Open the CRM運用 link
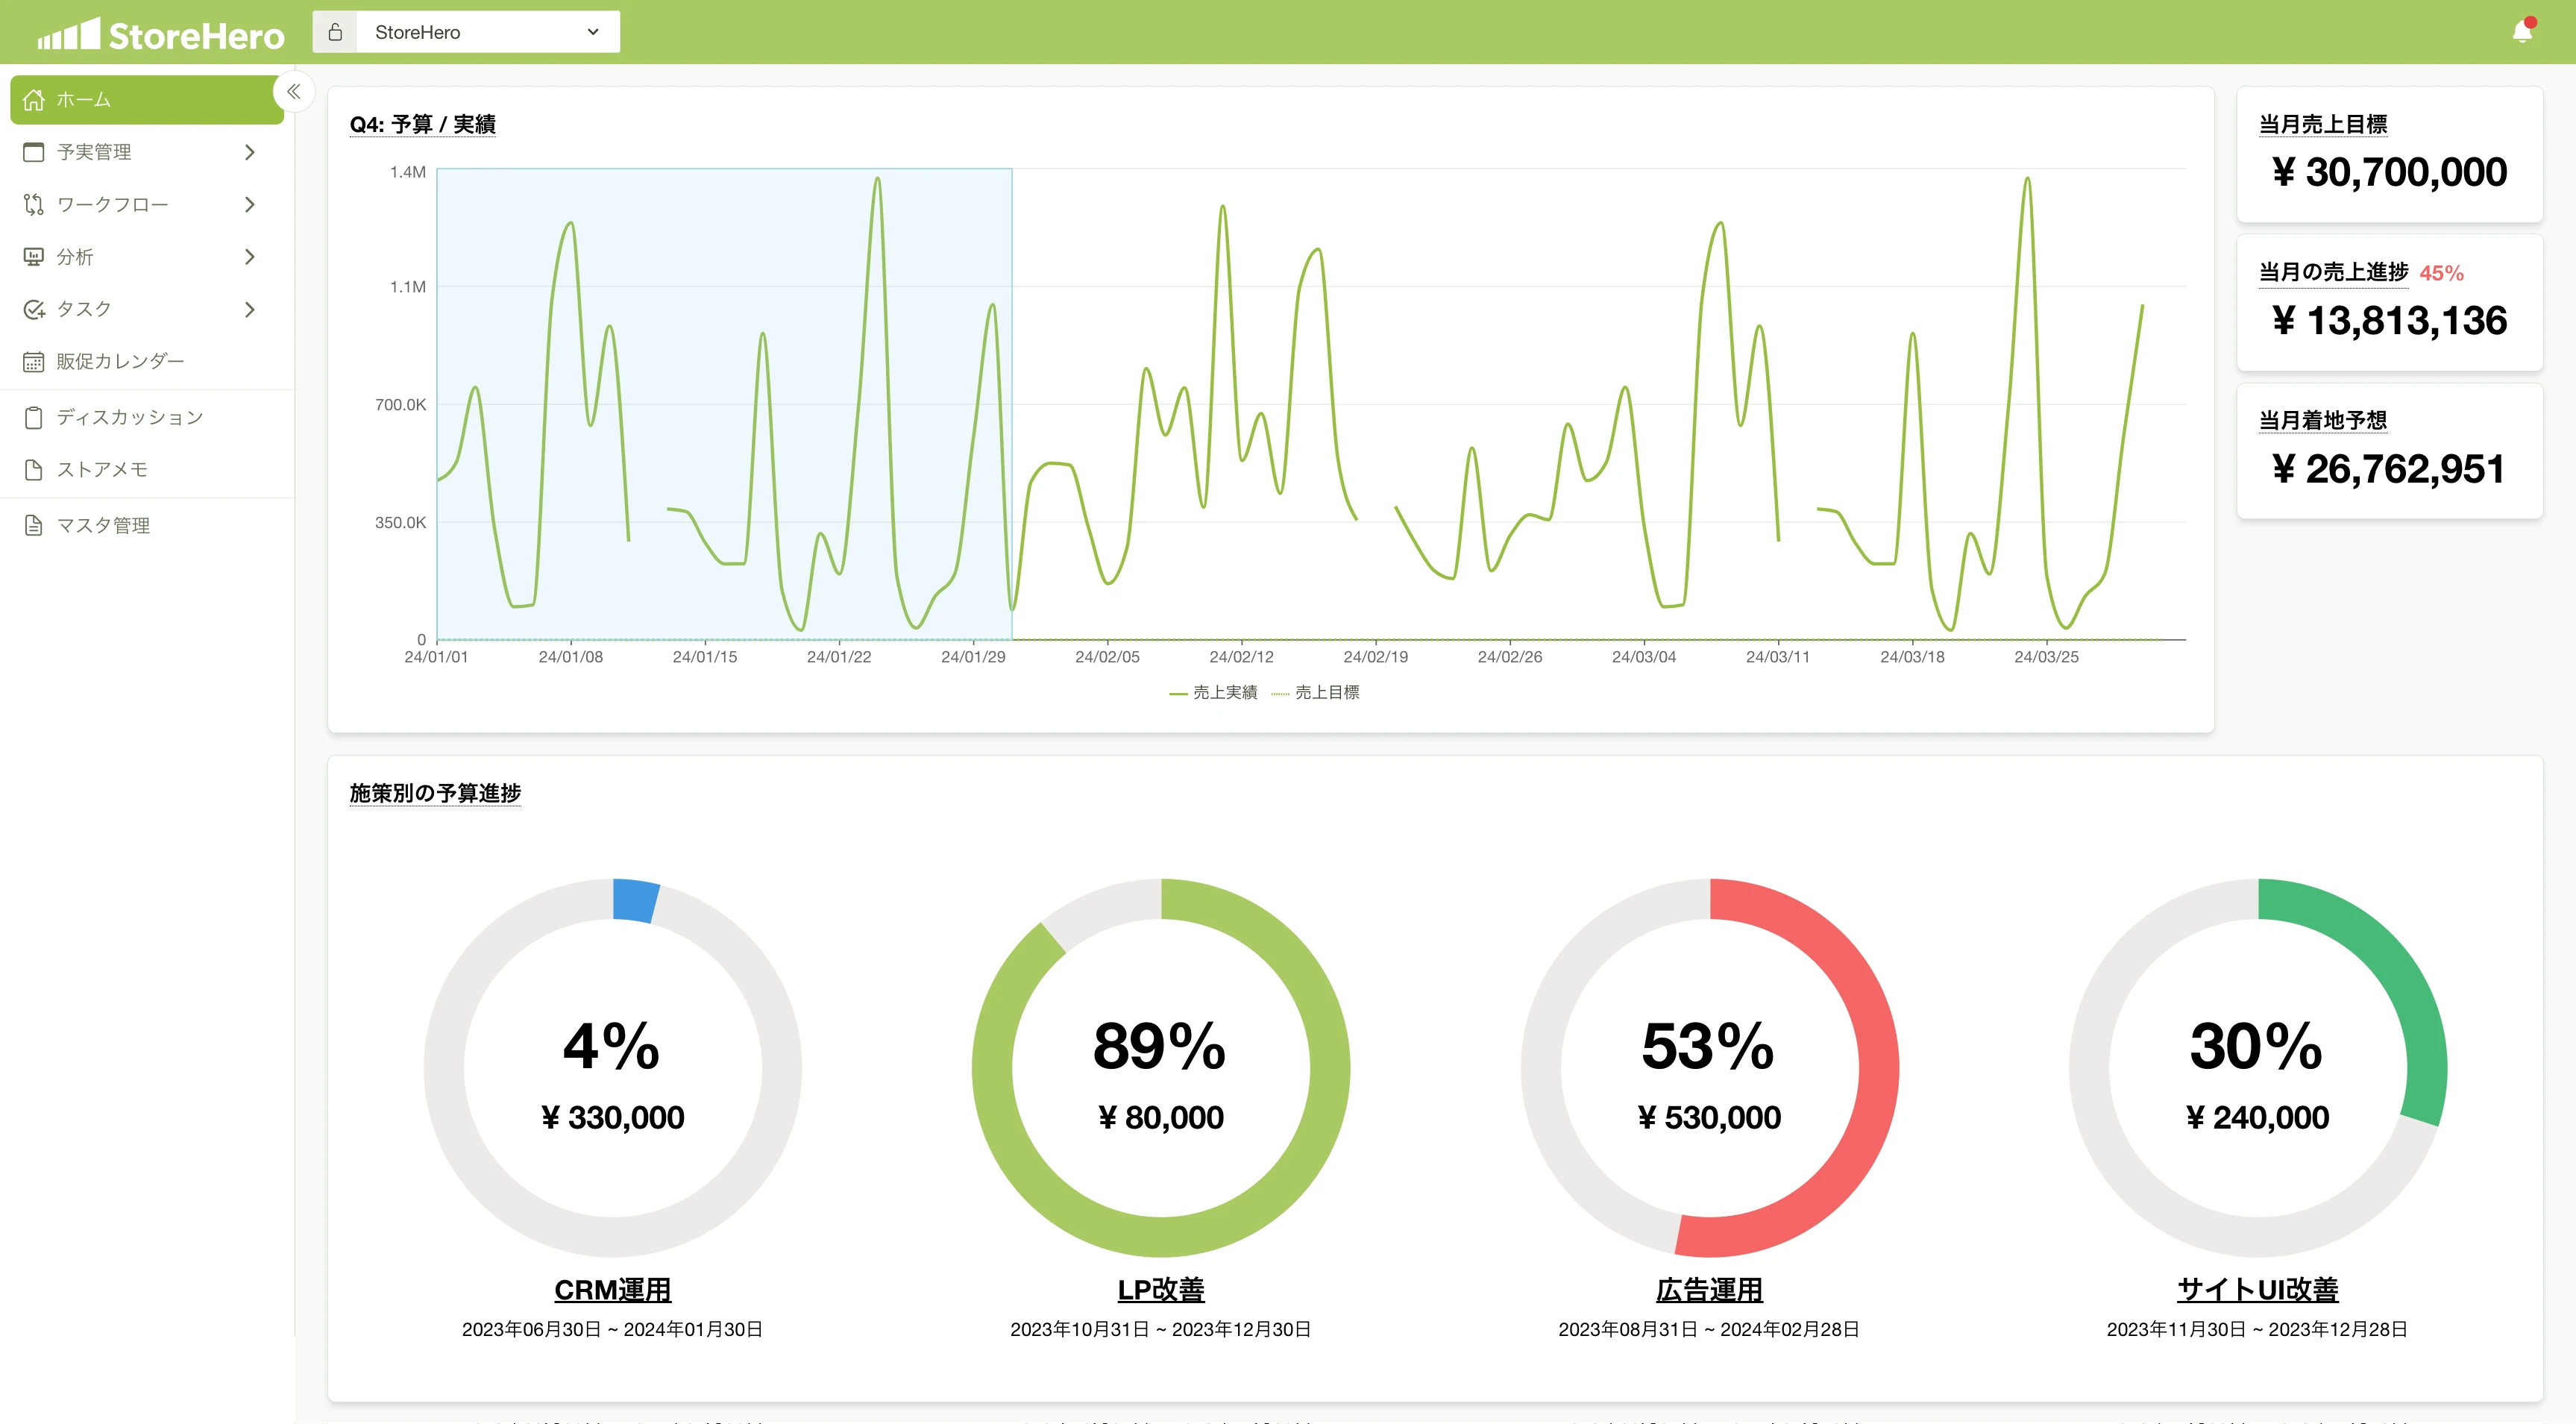Image resolution: width=2576 pixels, height=1424 pixels. [x=612, y=1290]
